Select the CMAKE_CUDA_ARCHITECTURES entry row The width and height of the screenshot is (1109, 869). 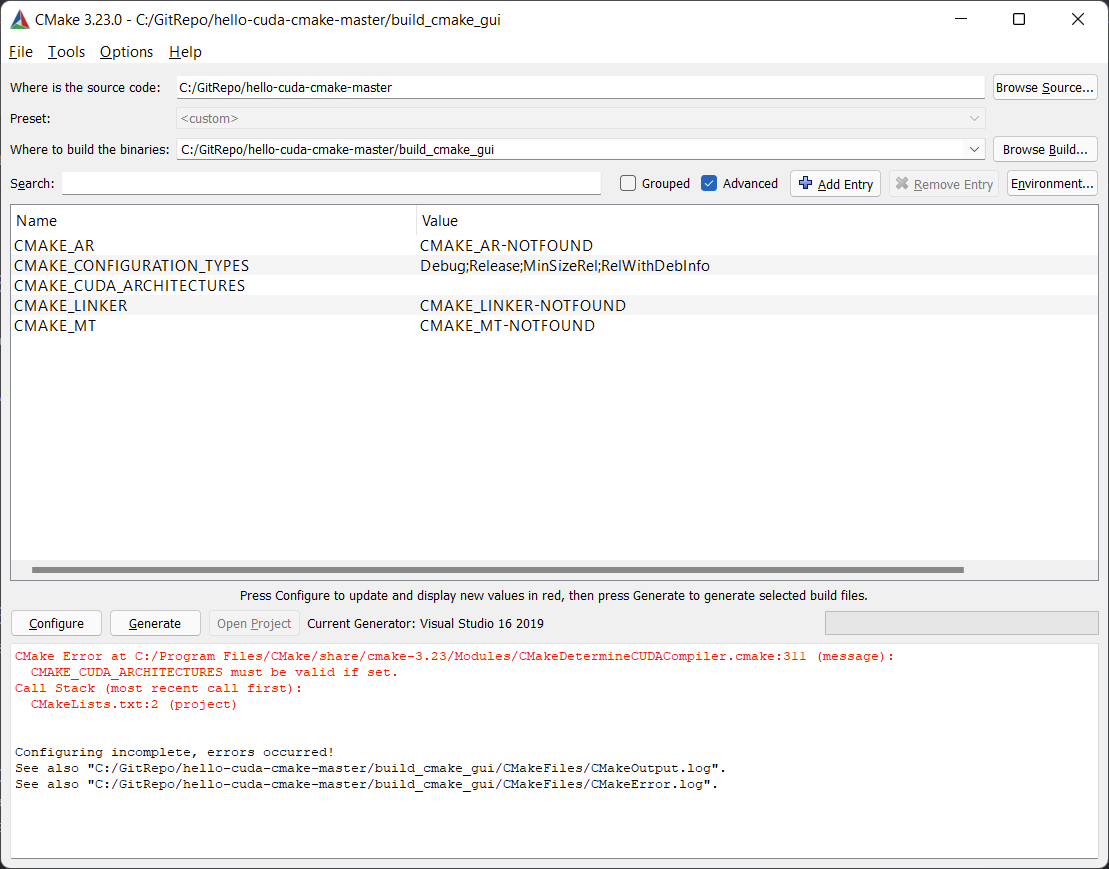coord(129,286)
